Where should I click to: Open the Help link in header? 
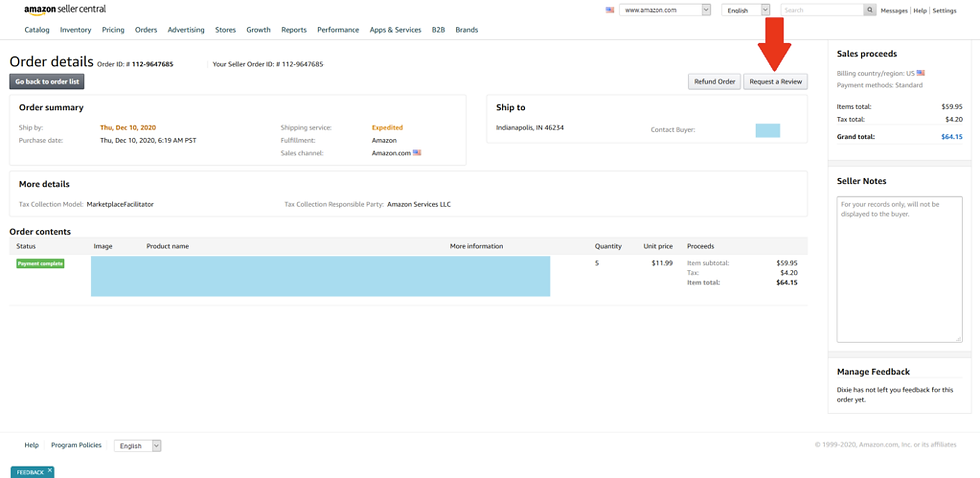coord(920,11)
